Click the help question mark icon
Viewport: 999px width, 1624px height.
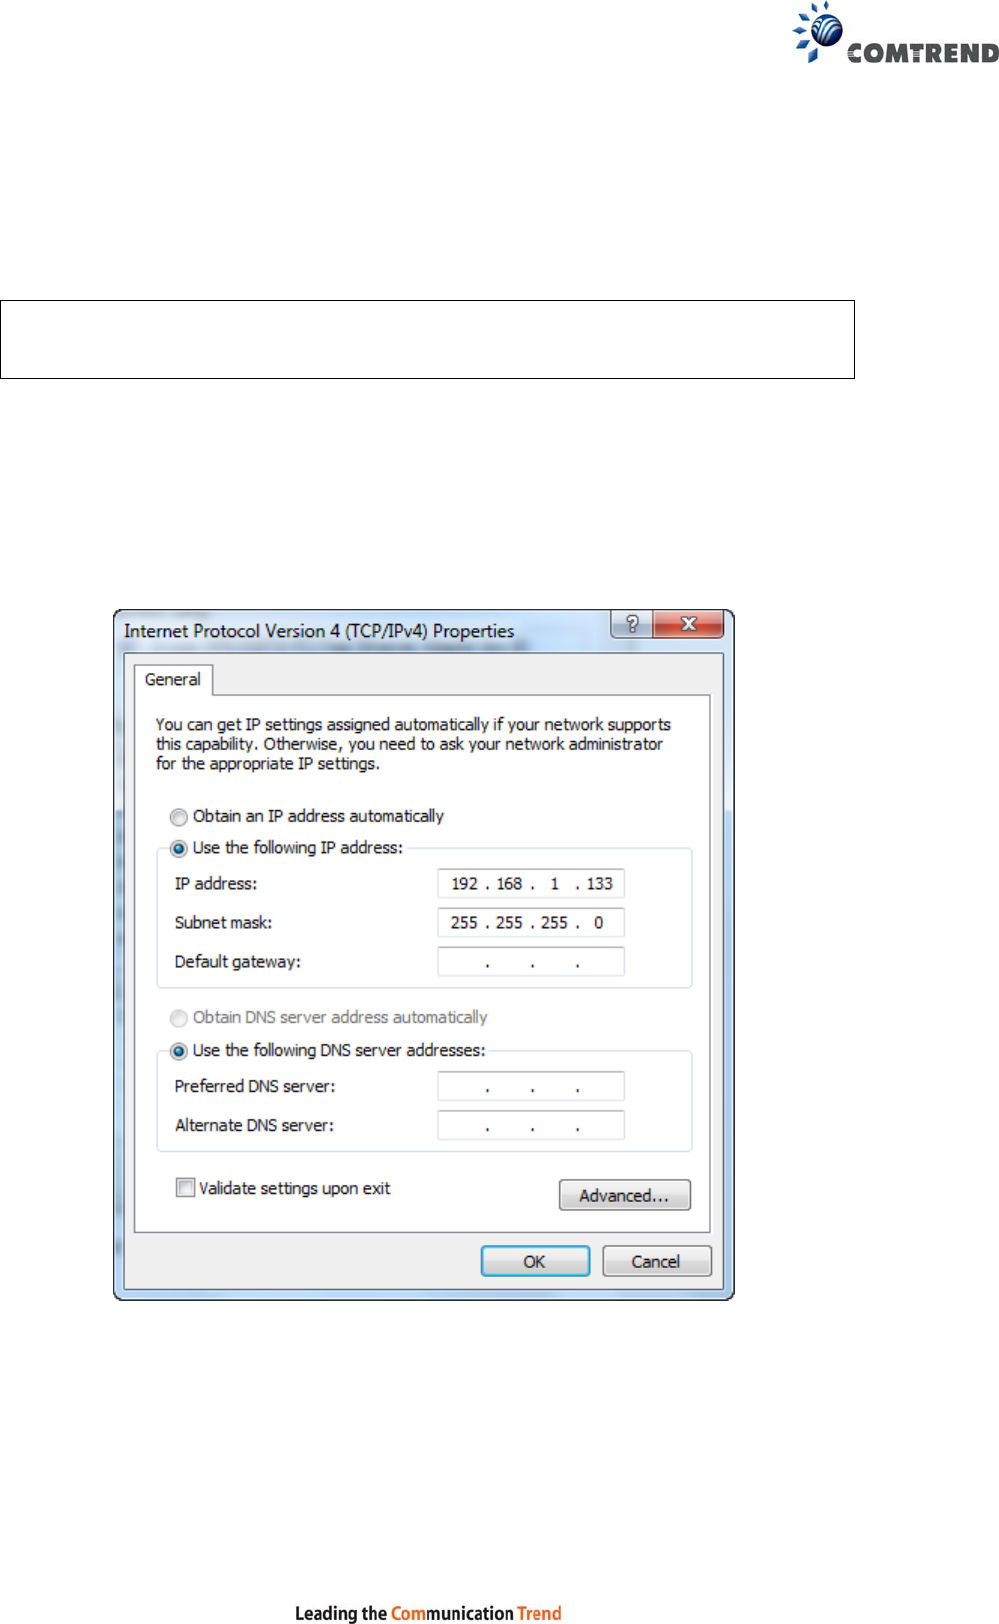pos(632,624)
